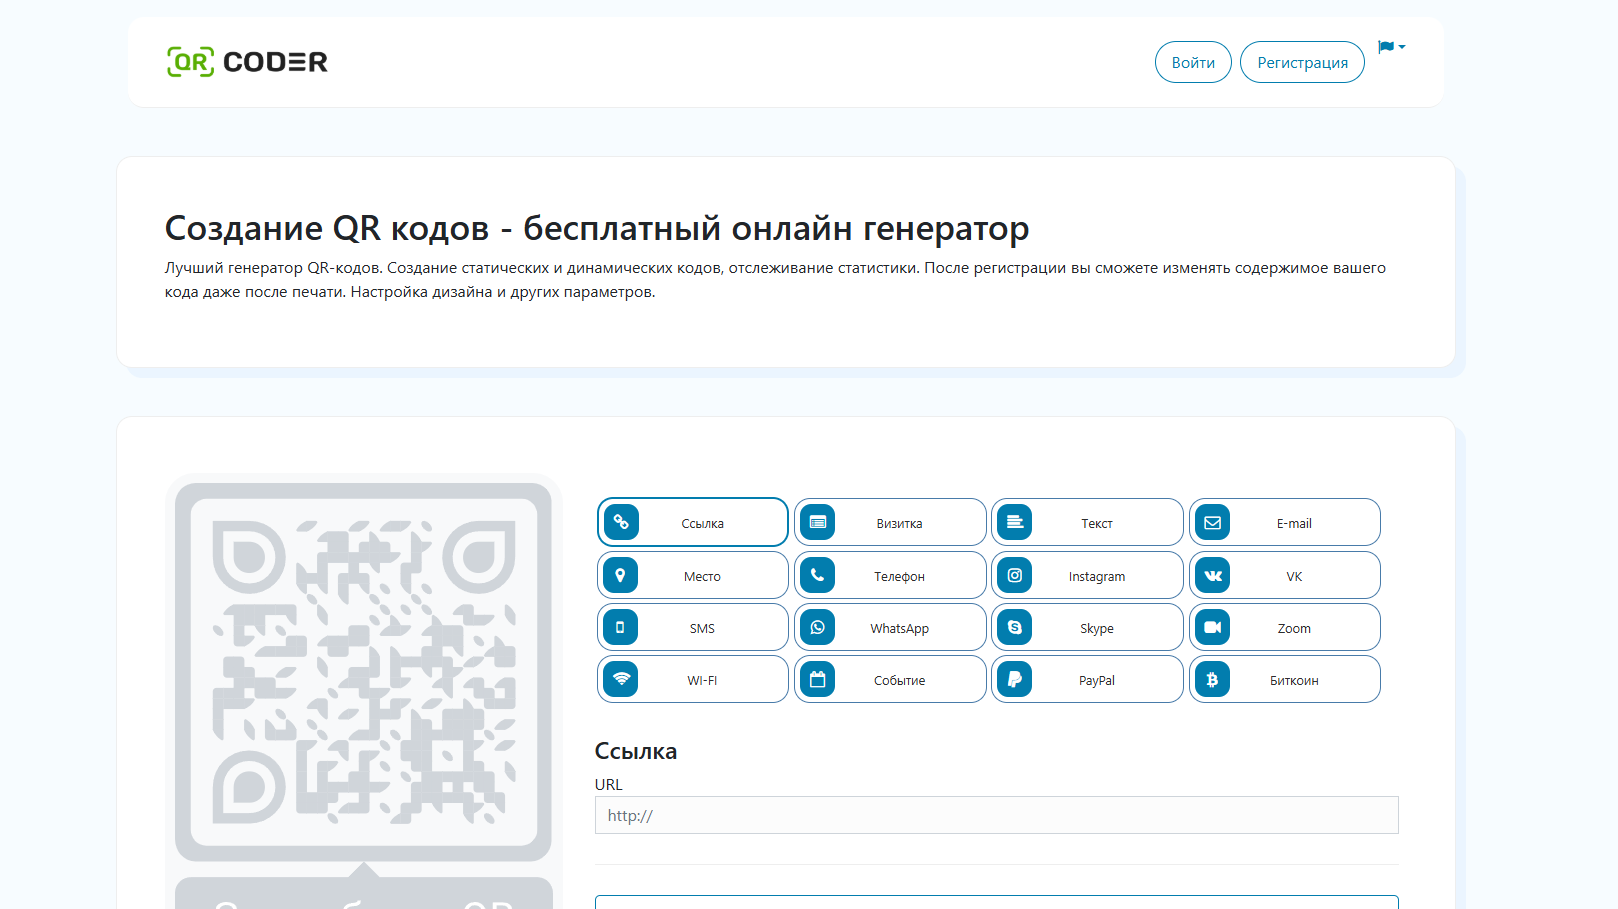Image resolution: width=1618 pixels, height=909 pixels.
Task: Click the Регистрация button
Action: tap(1302, 62)
